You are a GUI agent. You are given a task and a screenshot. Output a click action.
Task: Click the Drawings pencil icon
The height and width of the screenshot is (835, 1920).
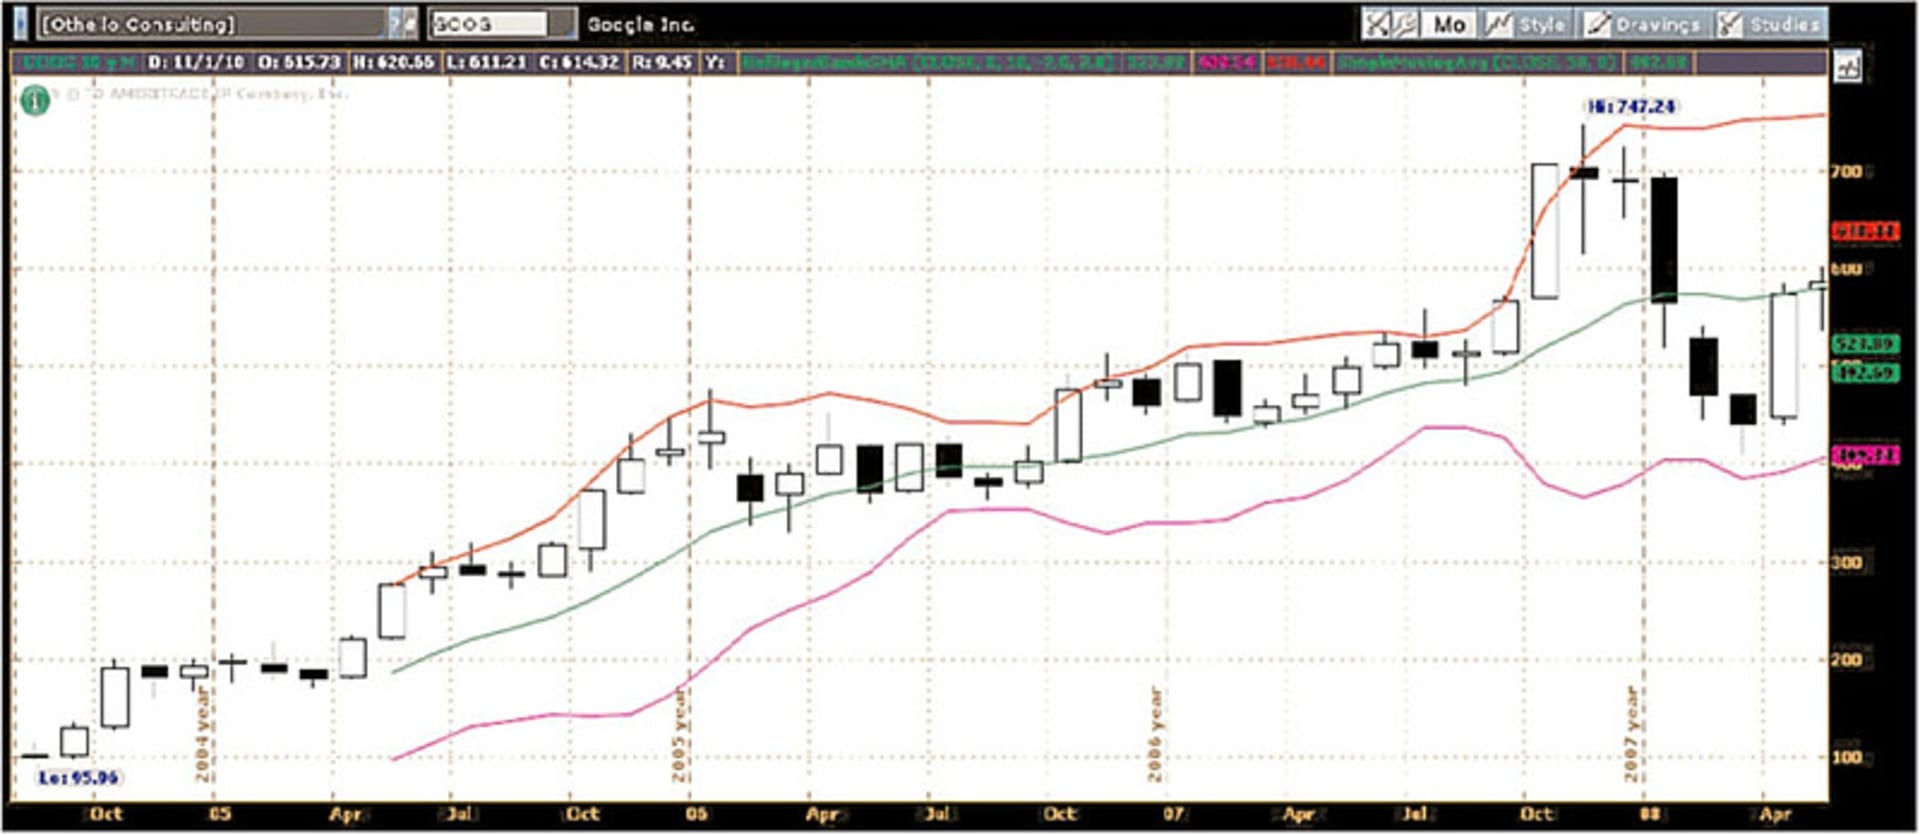tap(1598, 24)
